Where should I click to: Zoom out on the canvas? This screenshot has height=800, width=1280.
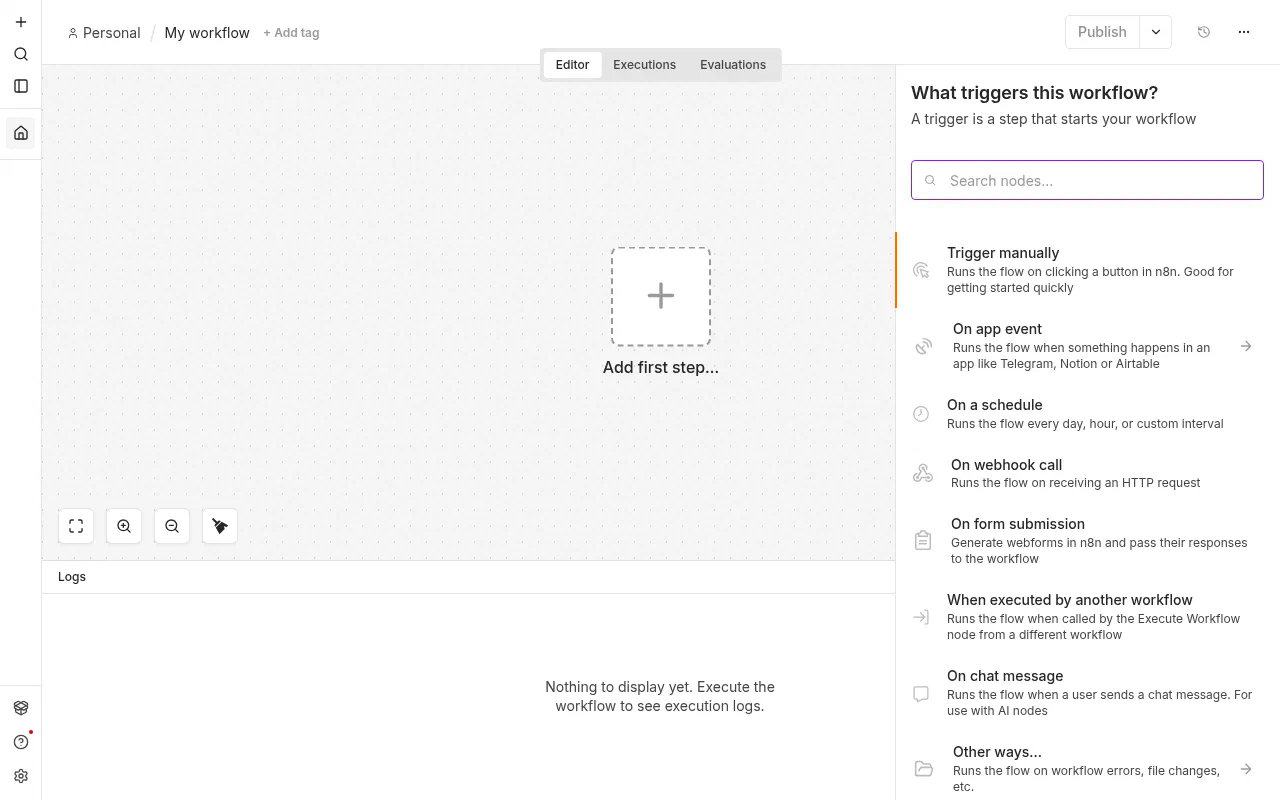click(172, 526)
